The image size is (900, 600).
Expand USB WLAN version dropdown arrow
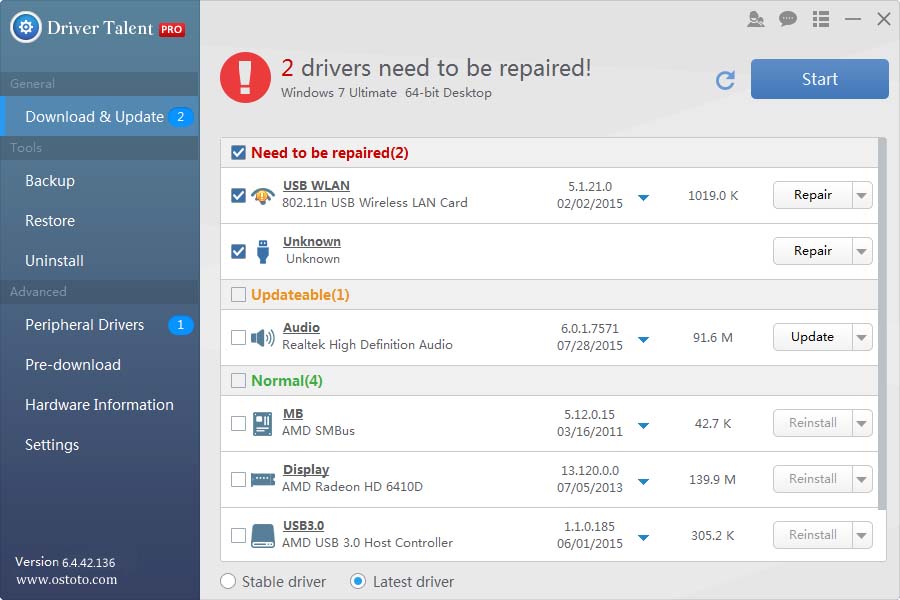[x=643, y=198]
